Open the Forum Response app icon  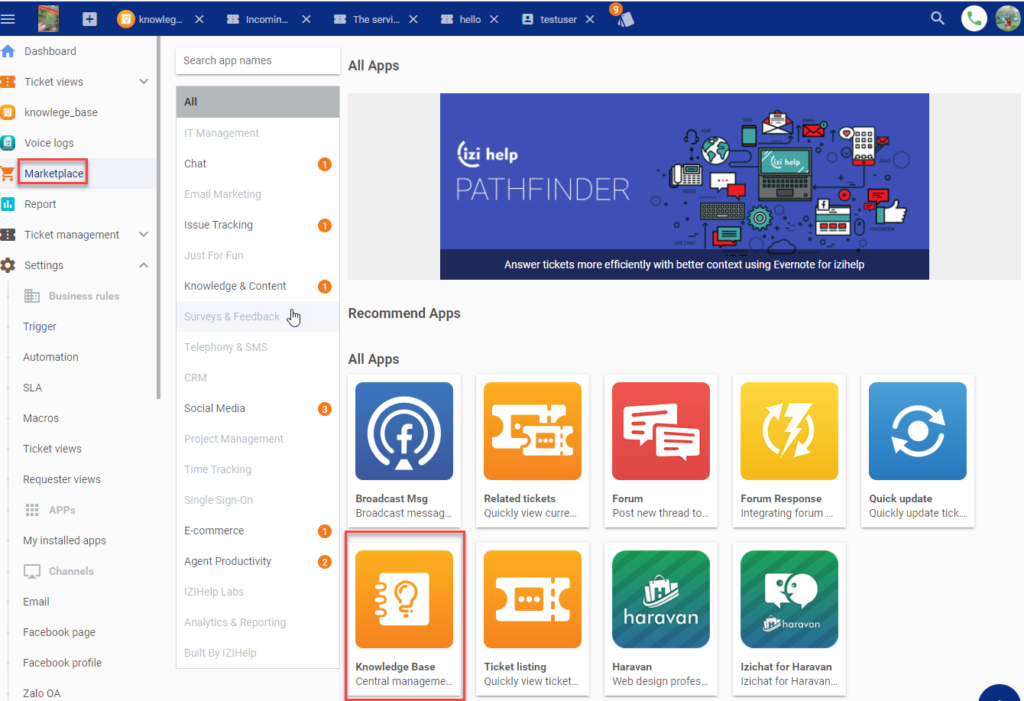tap(789, 431)
